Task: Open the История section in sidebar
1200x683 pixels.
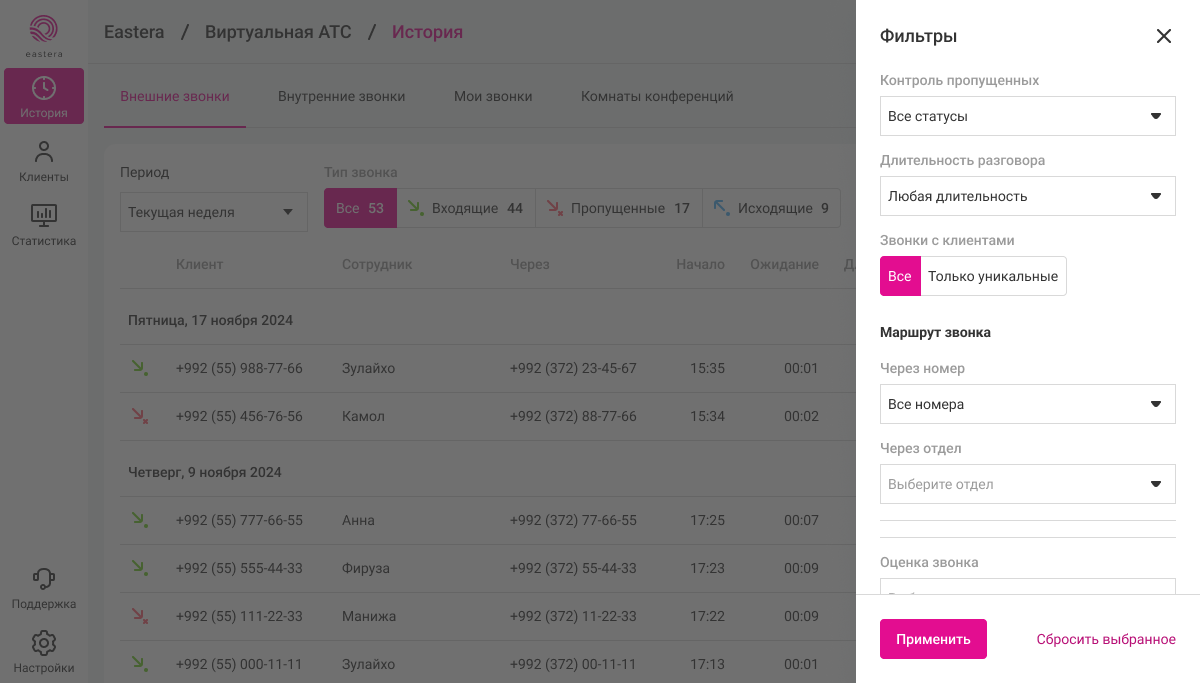Action: (x=44, y=96)
